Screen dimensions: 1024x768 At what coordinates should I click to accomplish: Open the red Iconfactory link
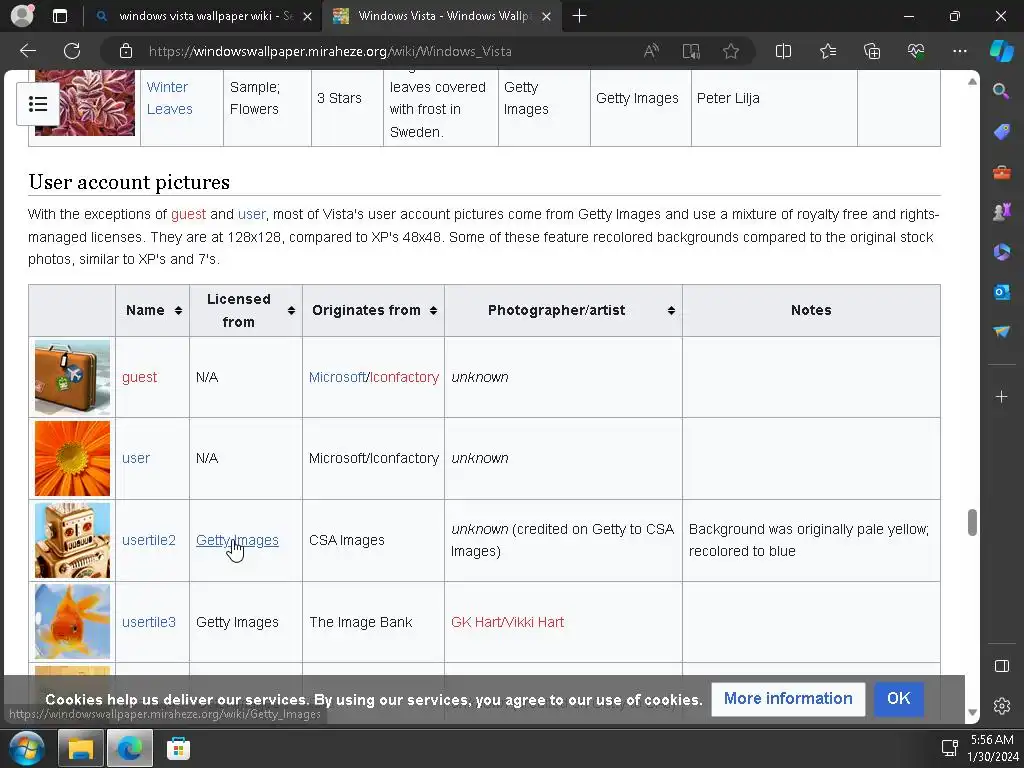coord(404,377)
